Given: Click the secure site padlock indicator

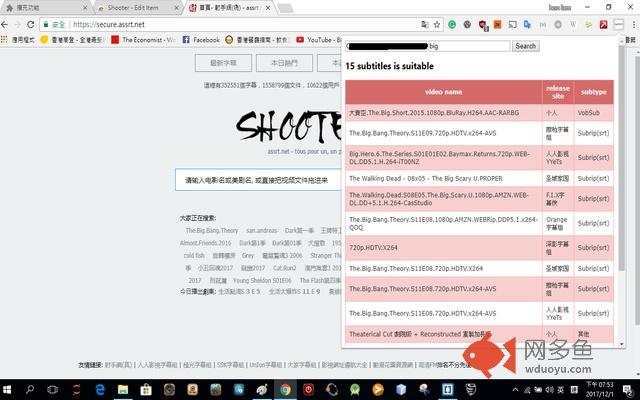Looking at the screenshot, I should 45,23.
